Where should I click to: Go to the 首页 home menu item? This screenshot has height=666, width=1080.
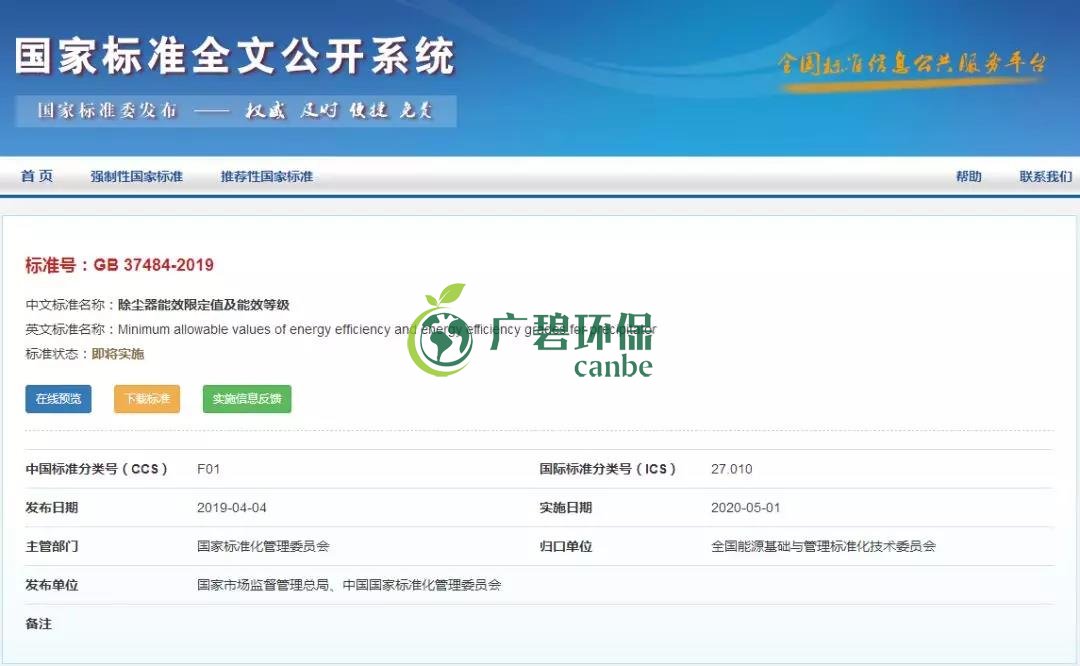pos(35,176)
